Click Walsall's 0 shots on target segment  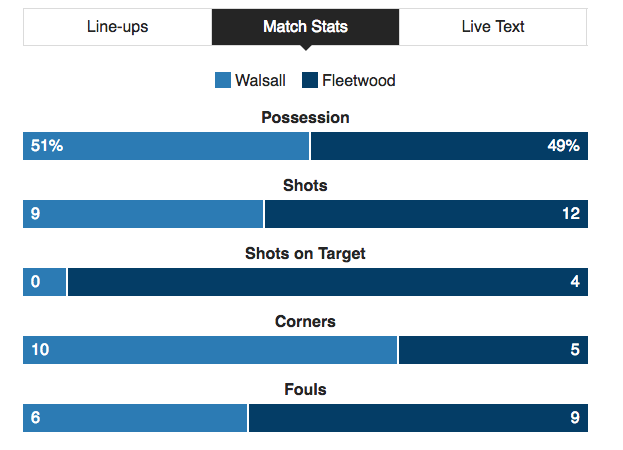pyautogui.click(x=44, y=282)
